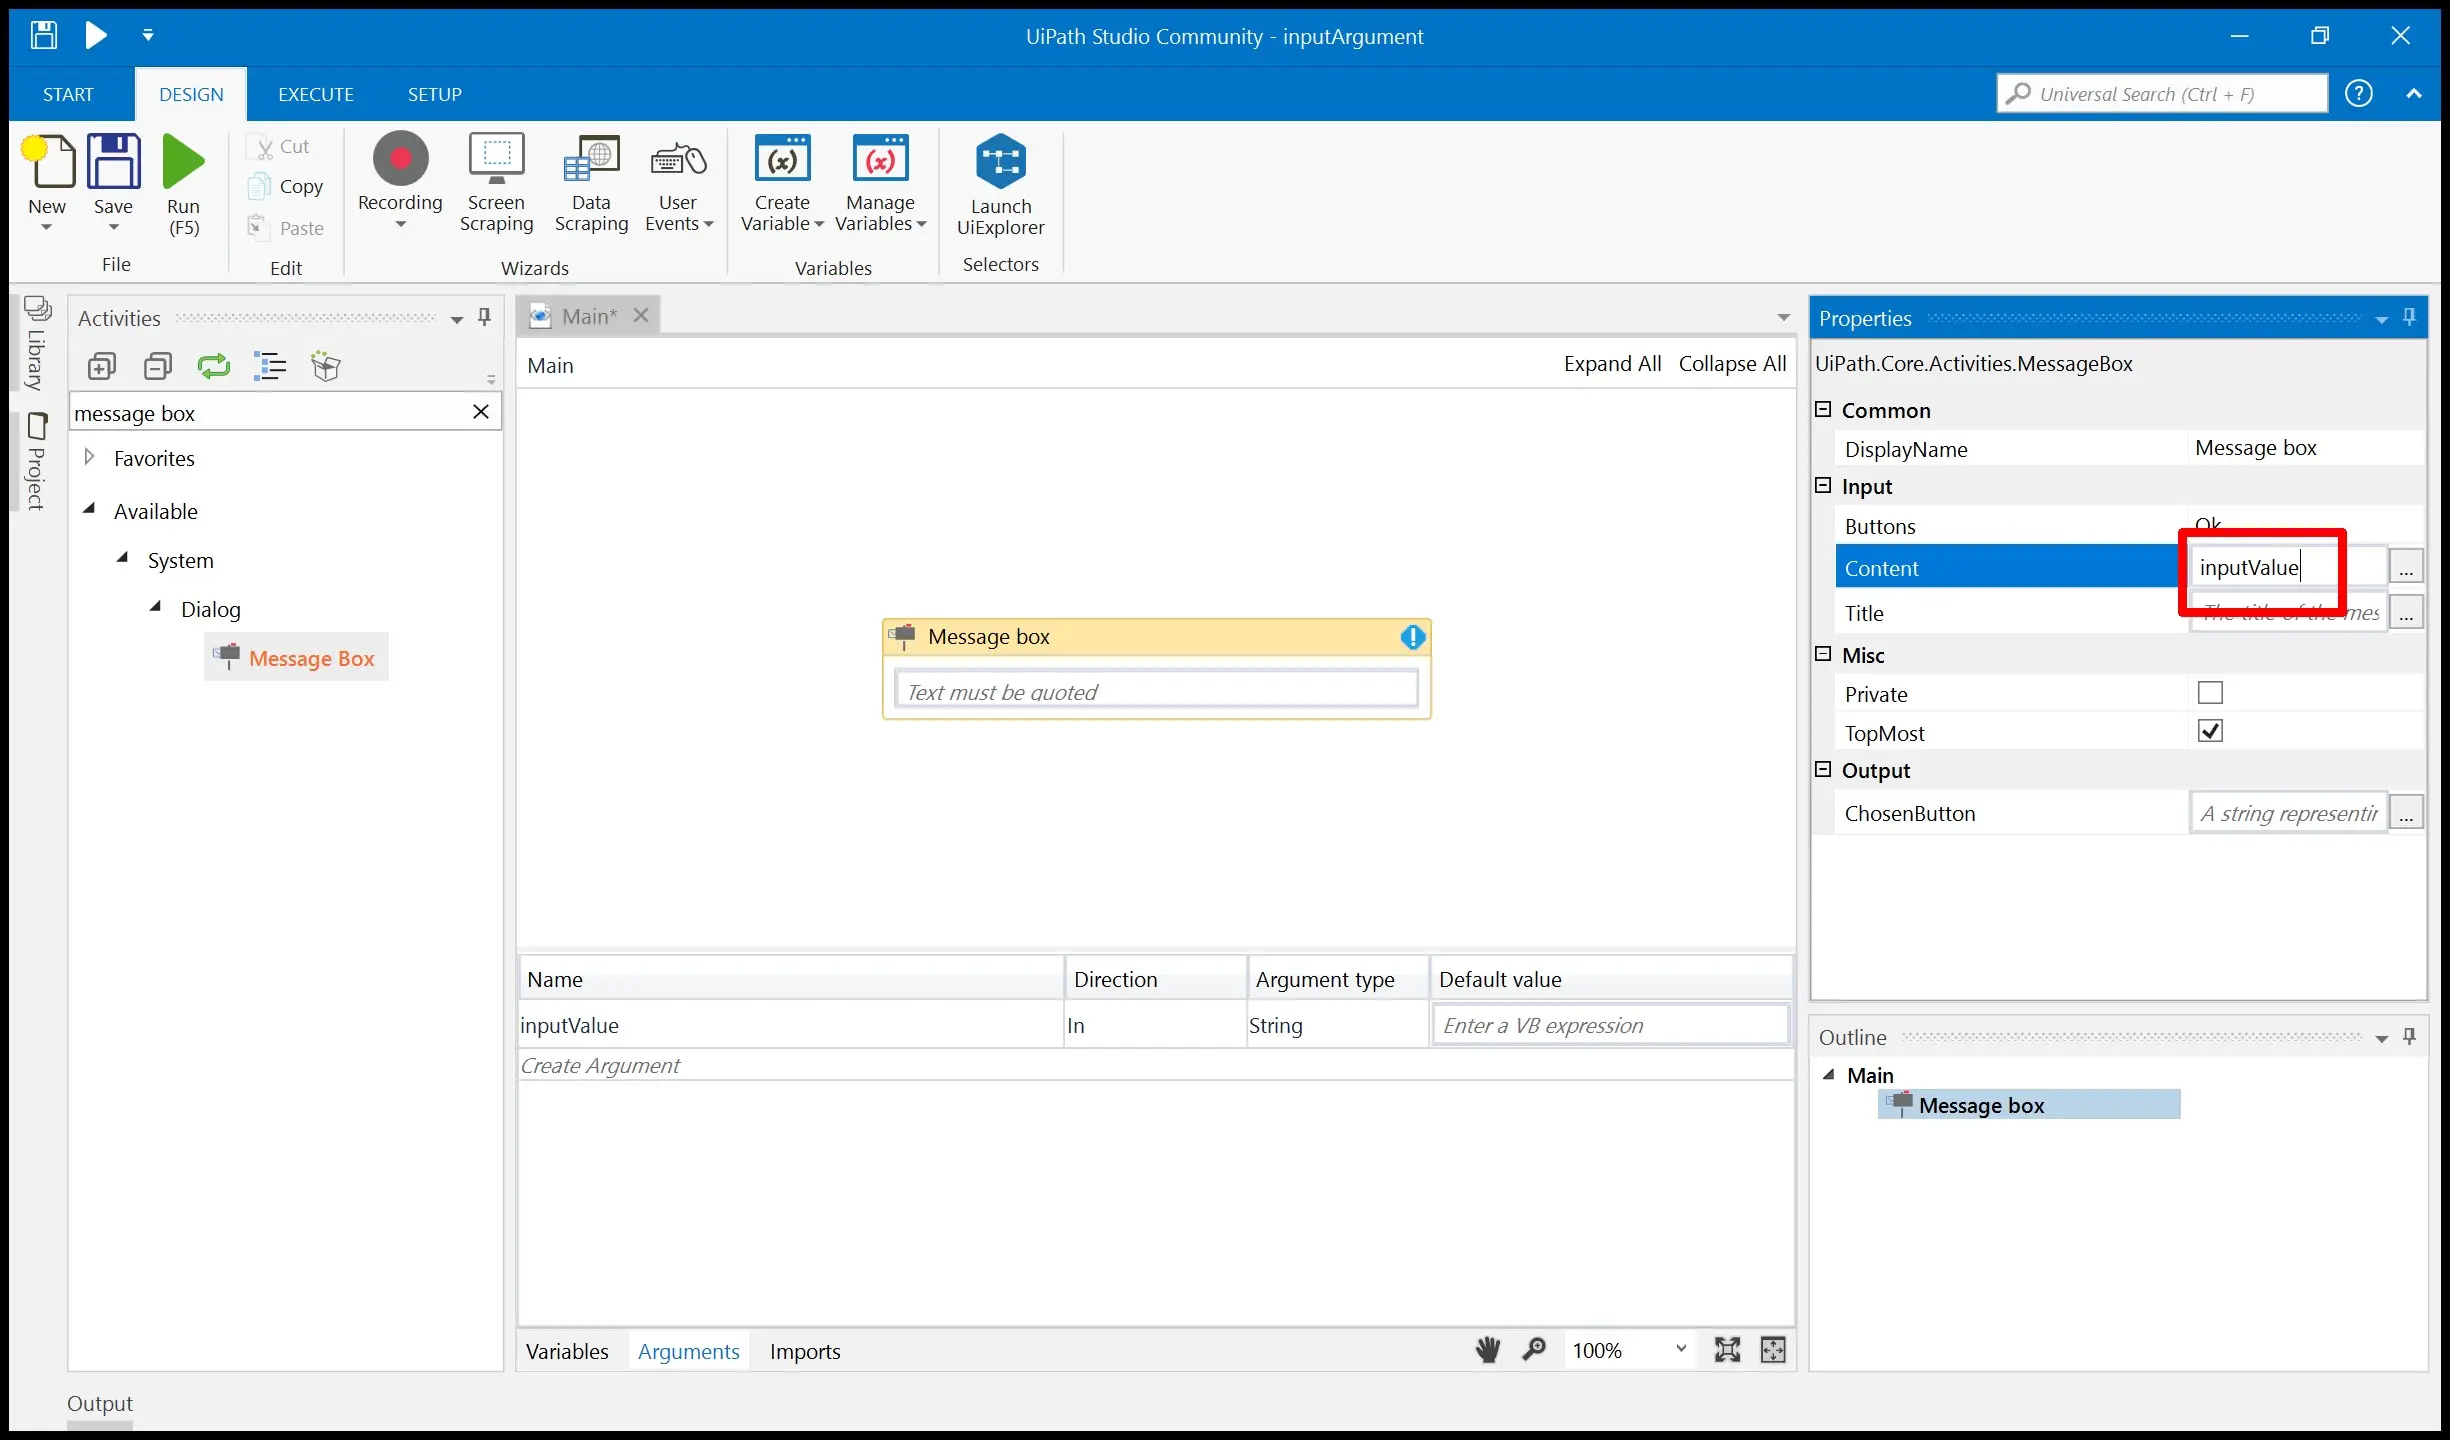Open the ChosenButton ellipsis button

[x=2406, y=812]
